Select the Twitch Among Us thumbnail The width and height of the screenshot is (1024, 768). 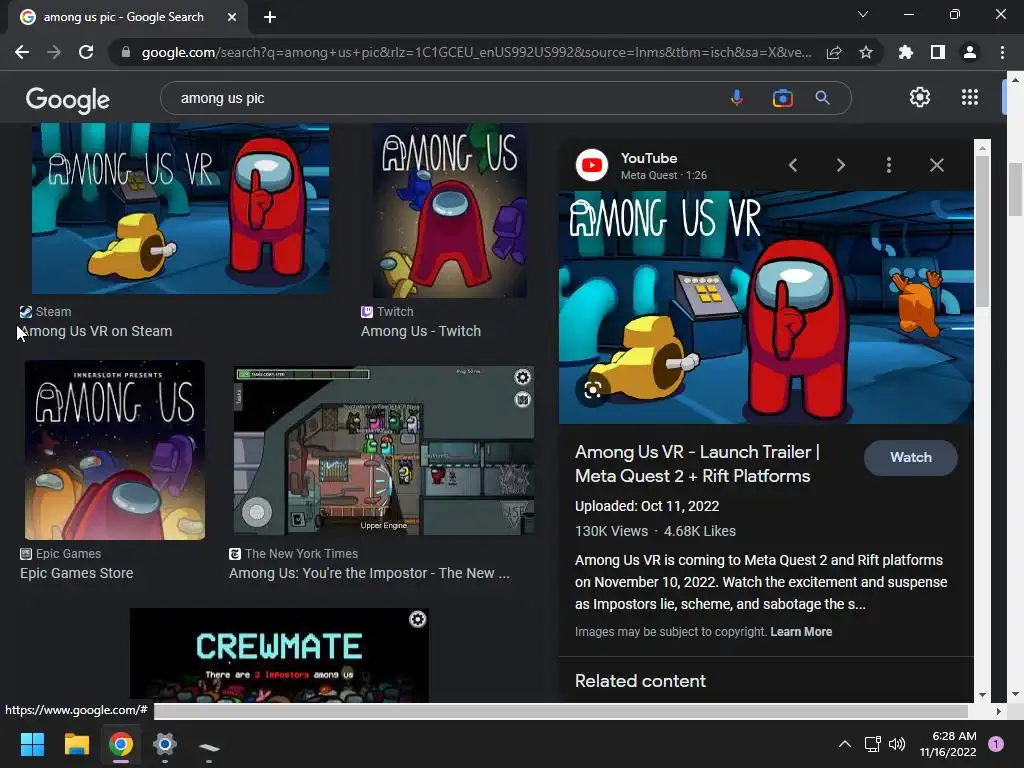pyautogui.click(x=450, y=210)
